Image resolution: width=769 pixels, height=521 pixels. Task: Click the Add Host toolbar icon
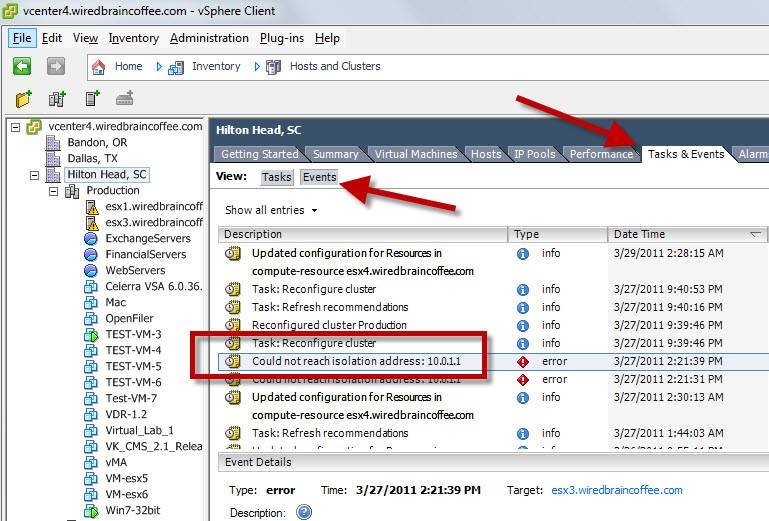(92, 98)
